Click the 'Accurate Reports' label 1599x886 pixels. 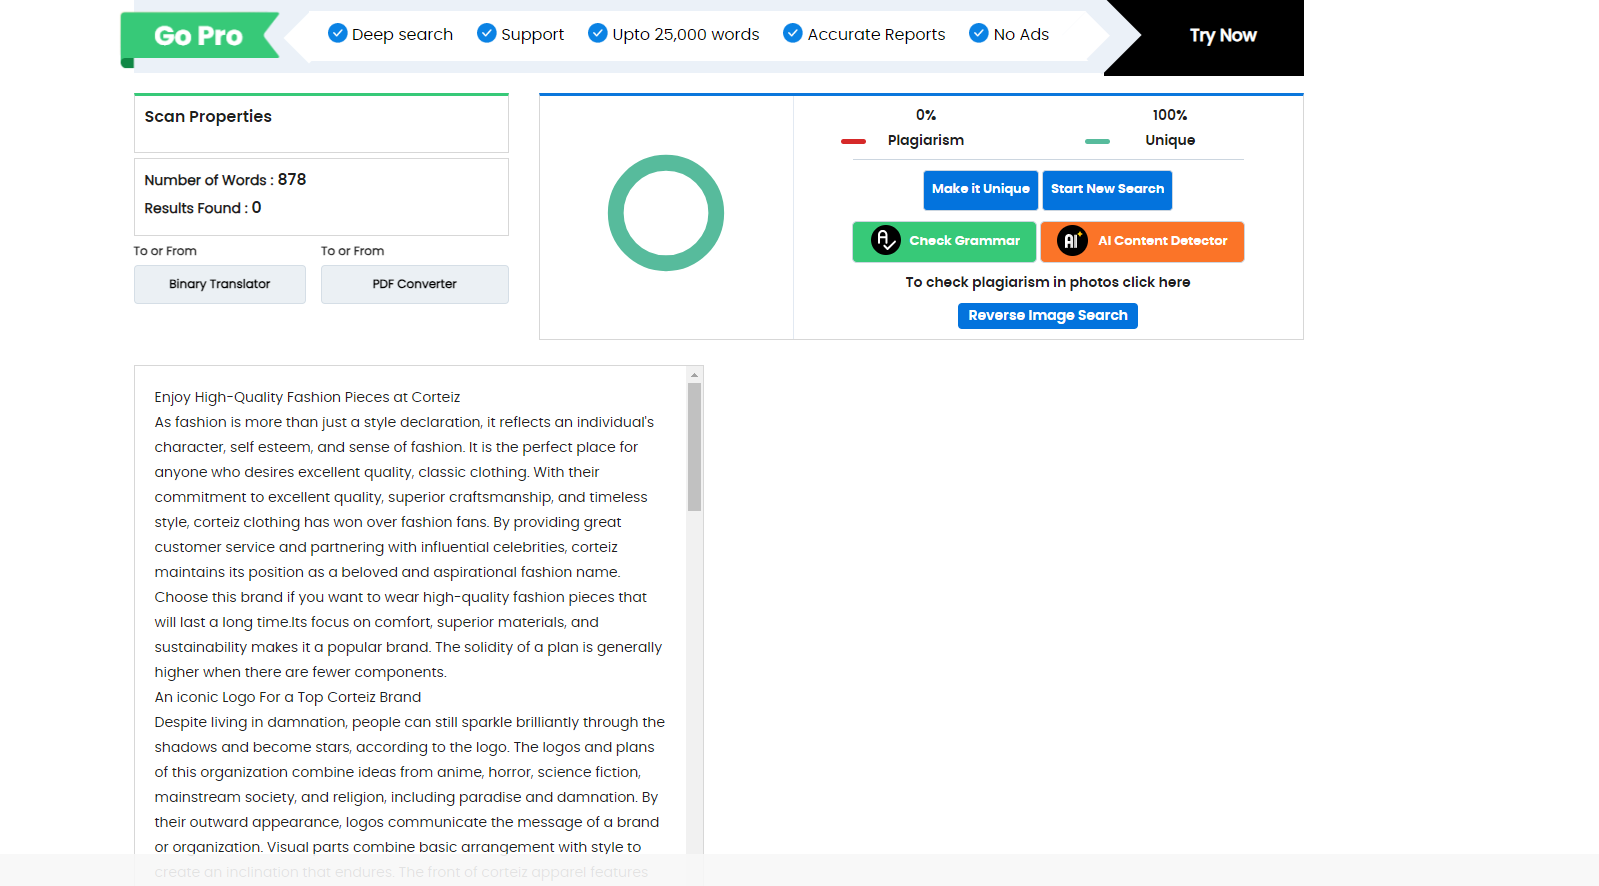[876, 34]
